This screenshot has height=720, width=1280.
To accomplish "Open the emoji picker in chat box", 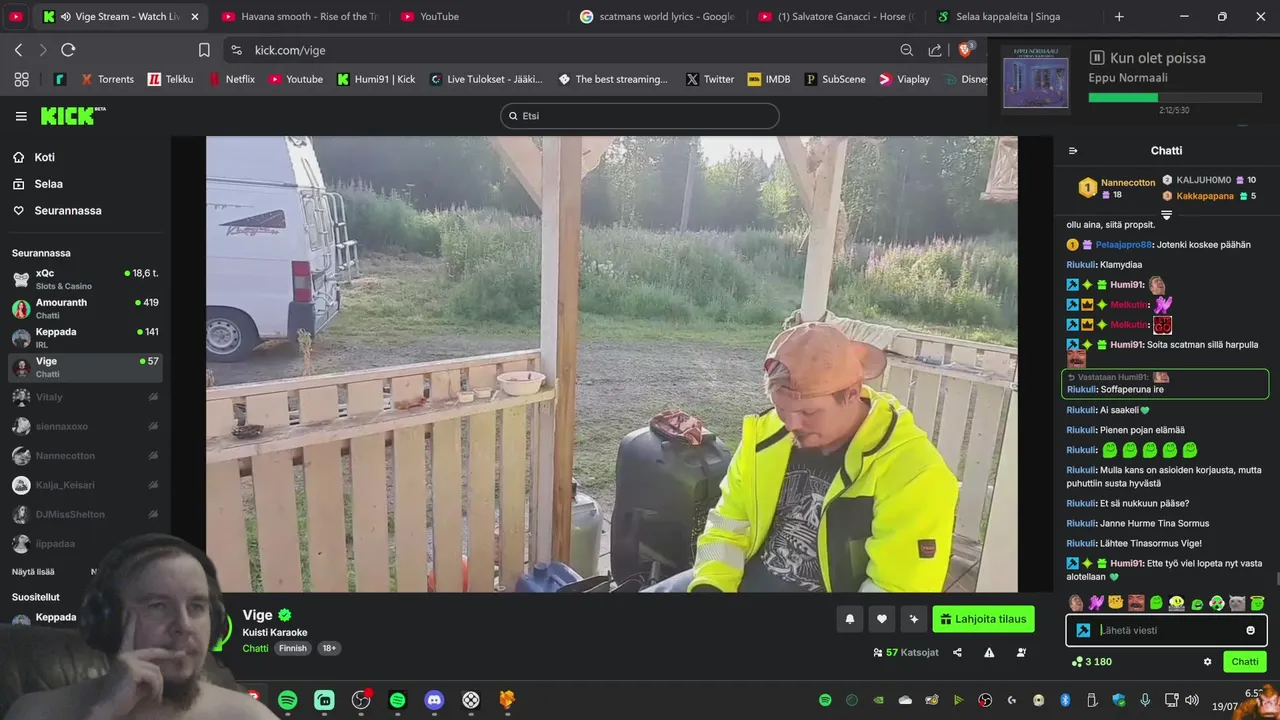I will point(1250,630).
